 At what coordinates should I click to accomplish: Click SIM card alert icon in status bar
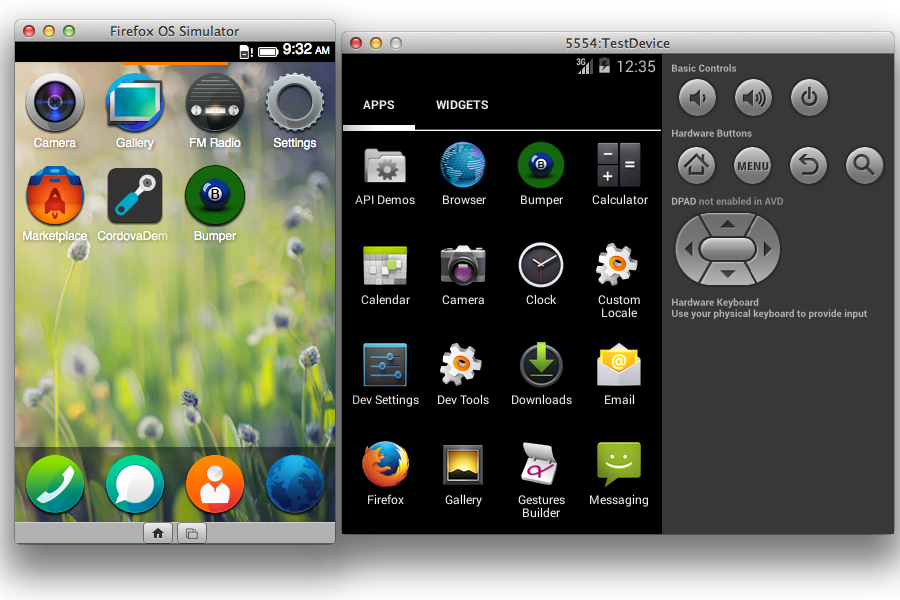pyautogui.click(x=246, y=52)
